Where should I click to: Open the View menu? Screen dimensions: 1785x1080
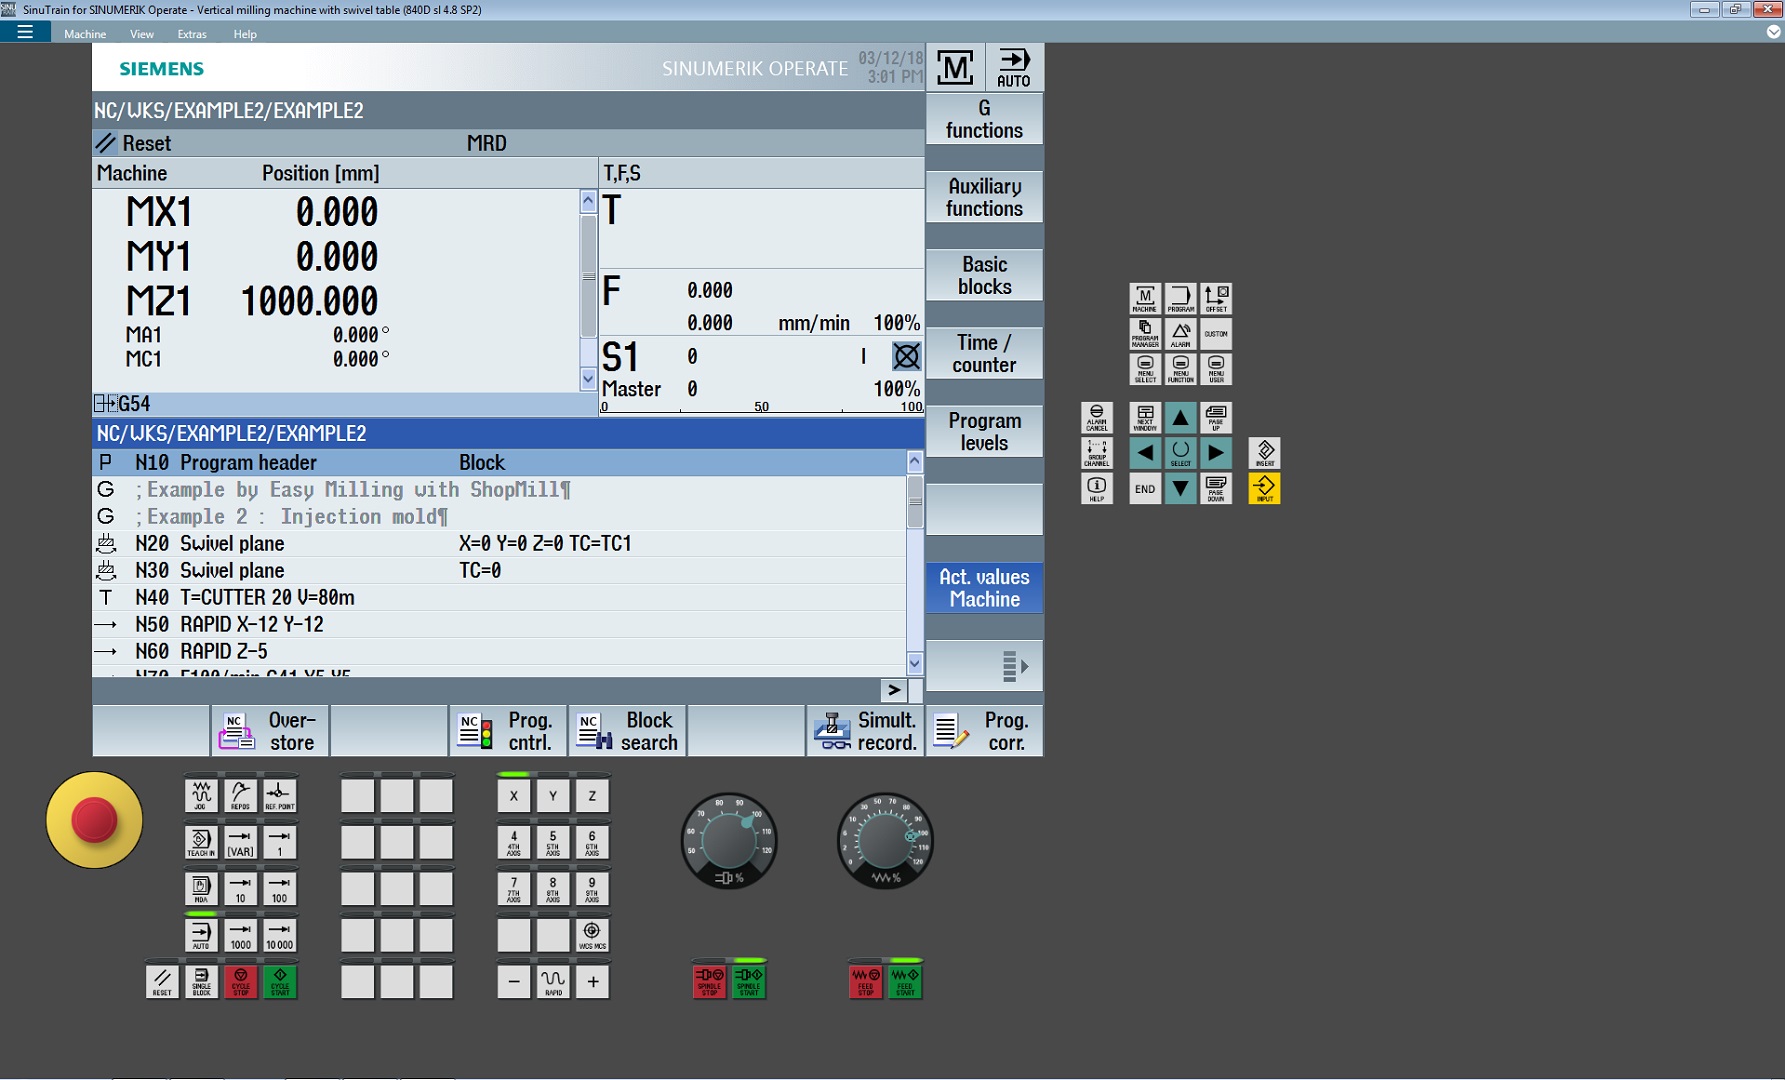click(142, 34)
